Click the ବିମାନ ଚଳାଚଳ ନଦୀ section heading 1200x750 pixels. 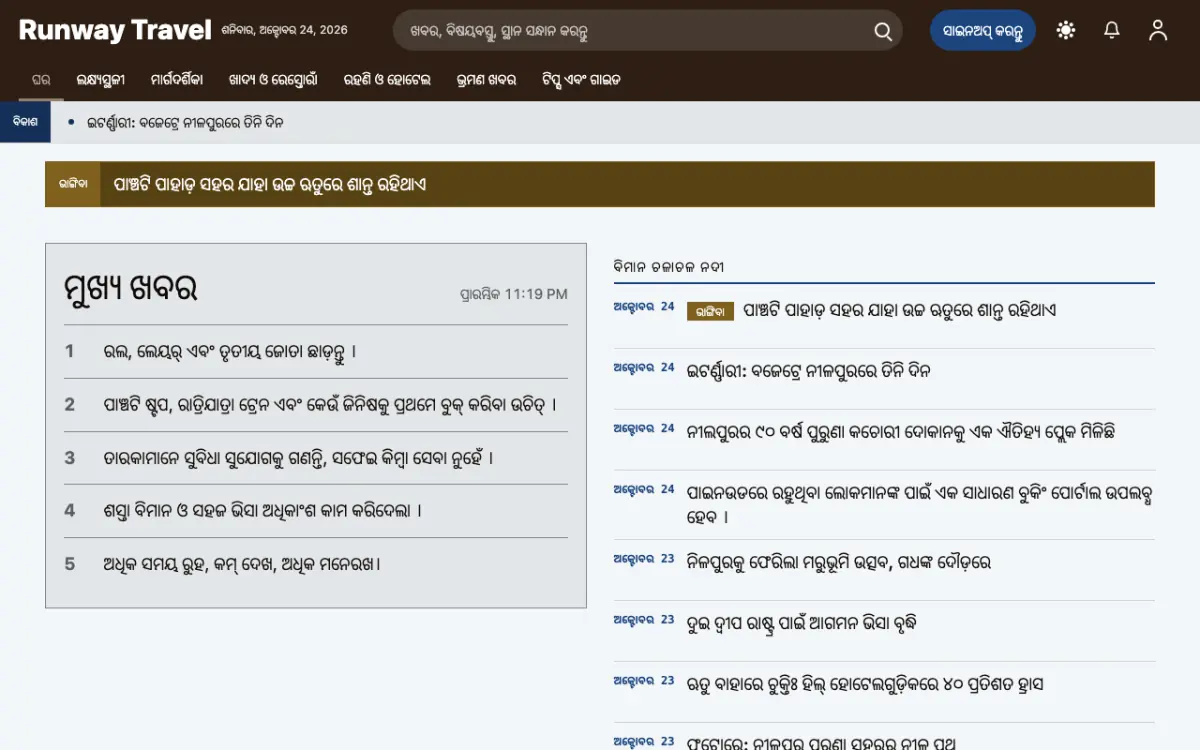tap(669, 267)
